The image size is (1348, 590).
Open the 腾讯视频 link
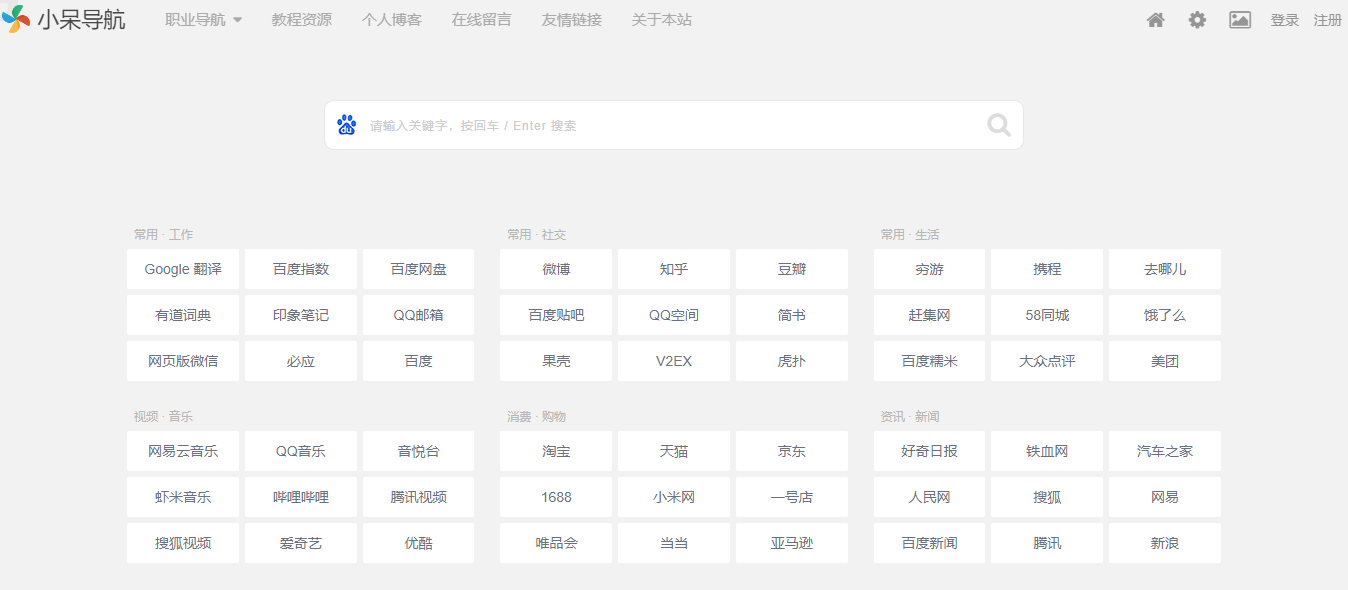click(x=419, y=497)
